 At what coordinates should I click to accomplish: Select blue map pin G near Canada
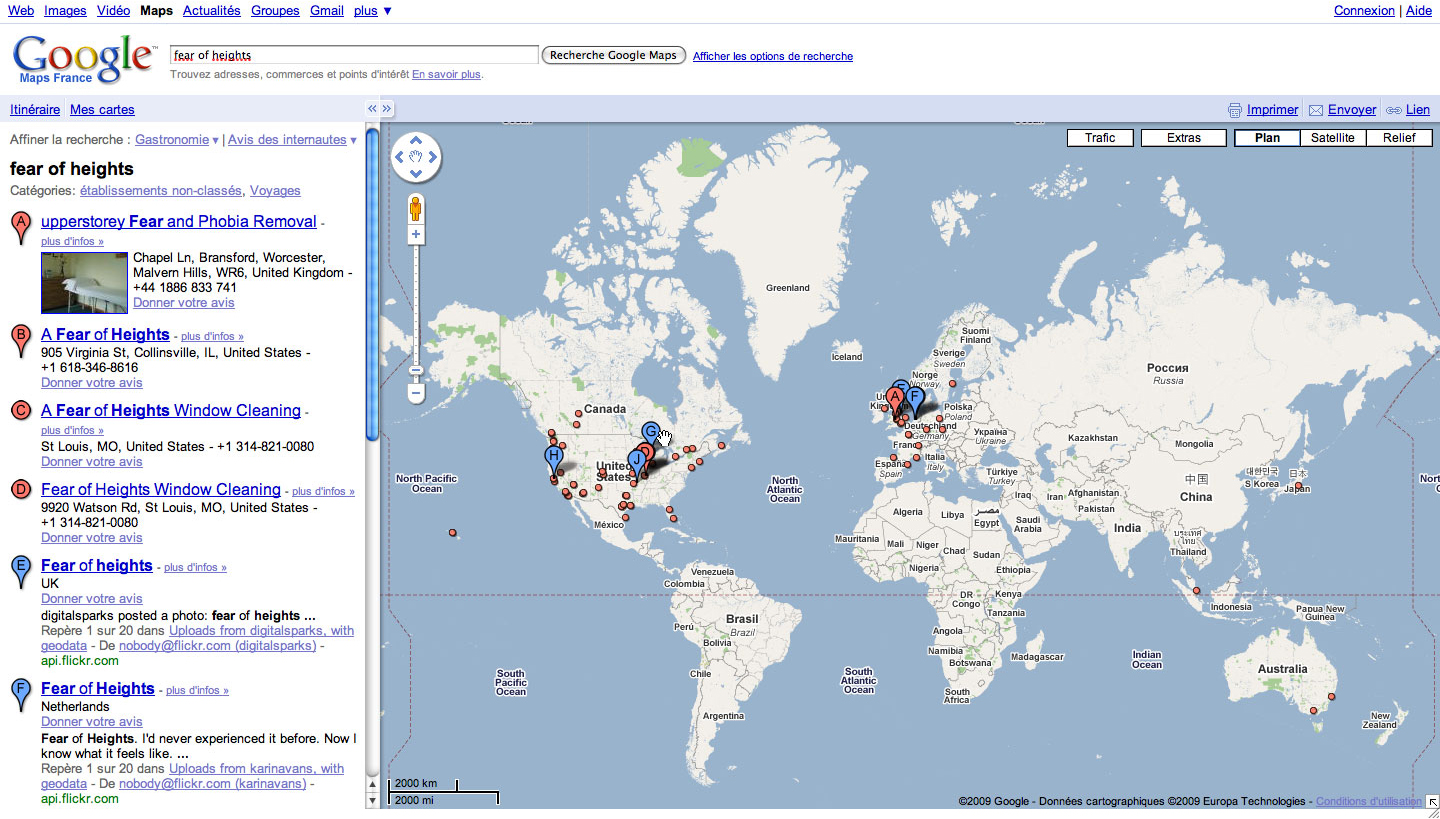[651, 432]
